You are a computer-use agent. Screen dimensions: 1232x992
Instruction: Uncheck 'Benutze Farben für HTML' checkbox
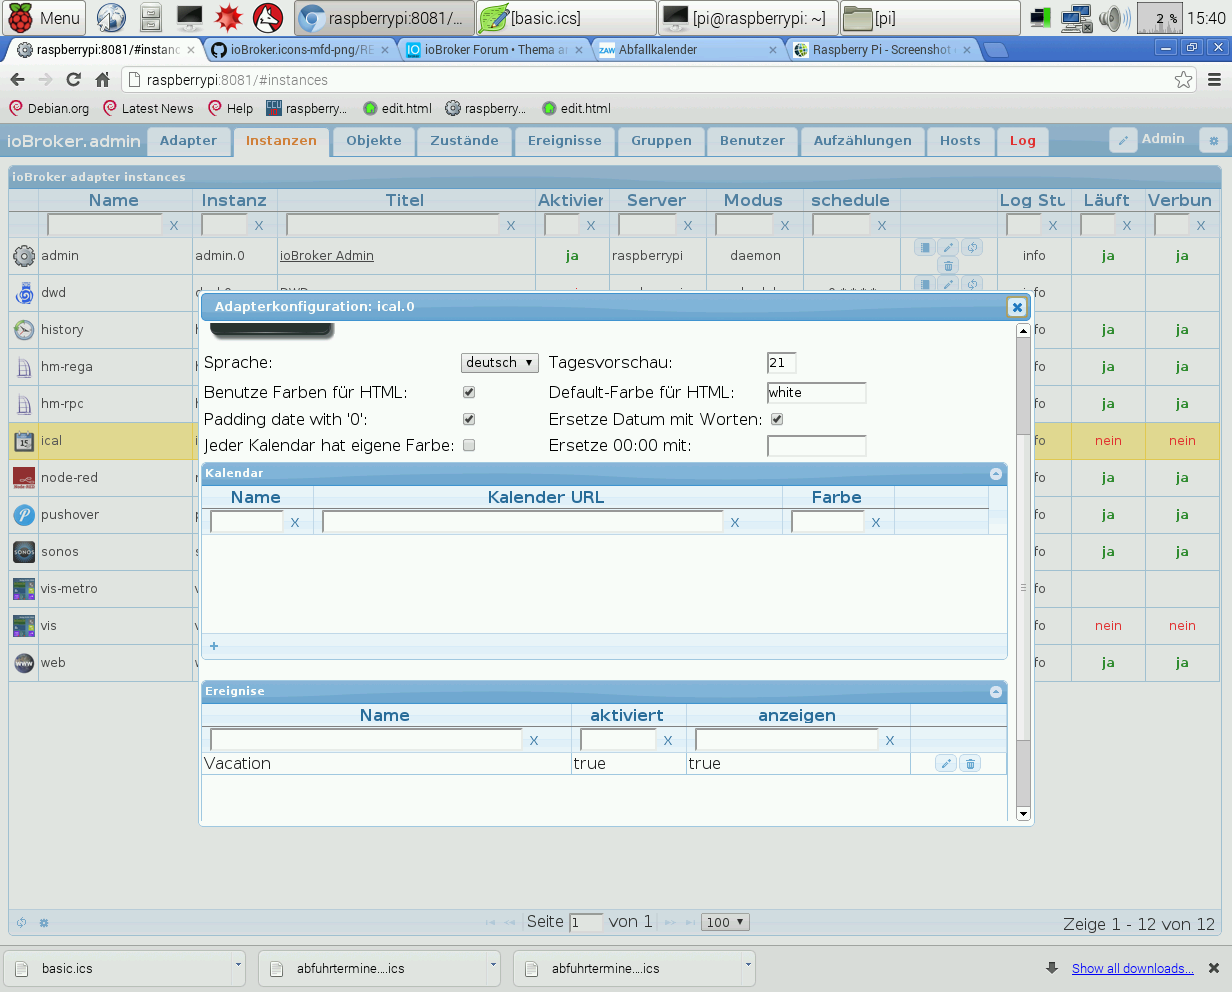click(x=469, y=393)
